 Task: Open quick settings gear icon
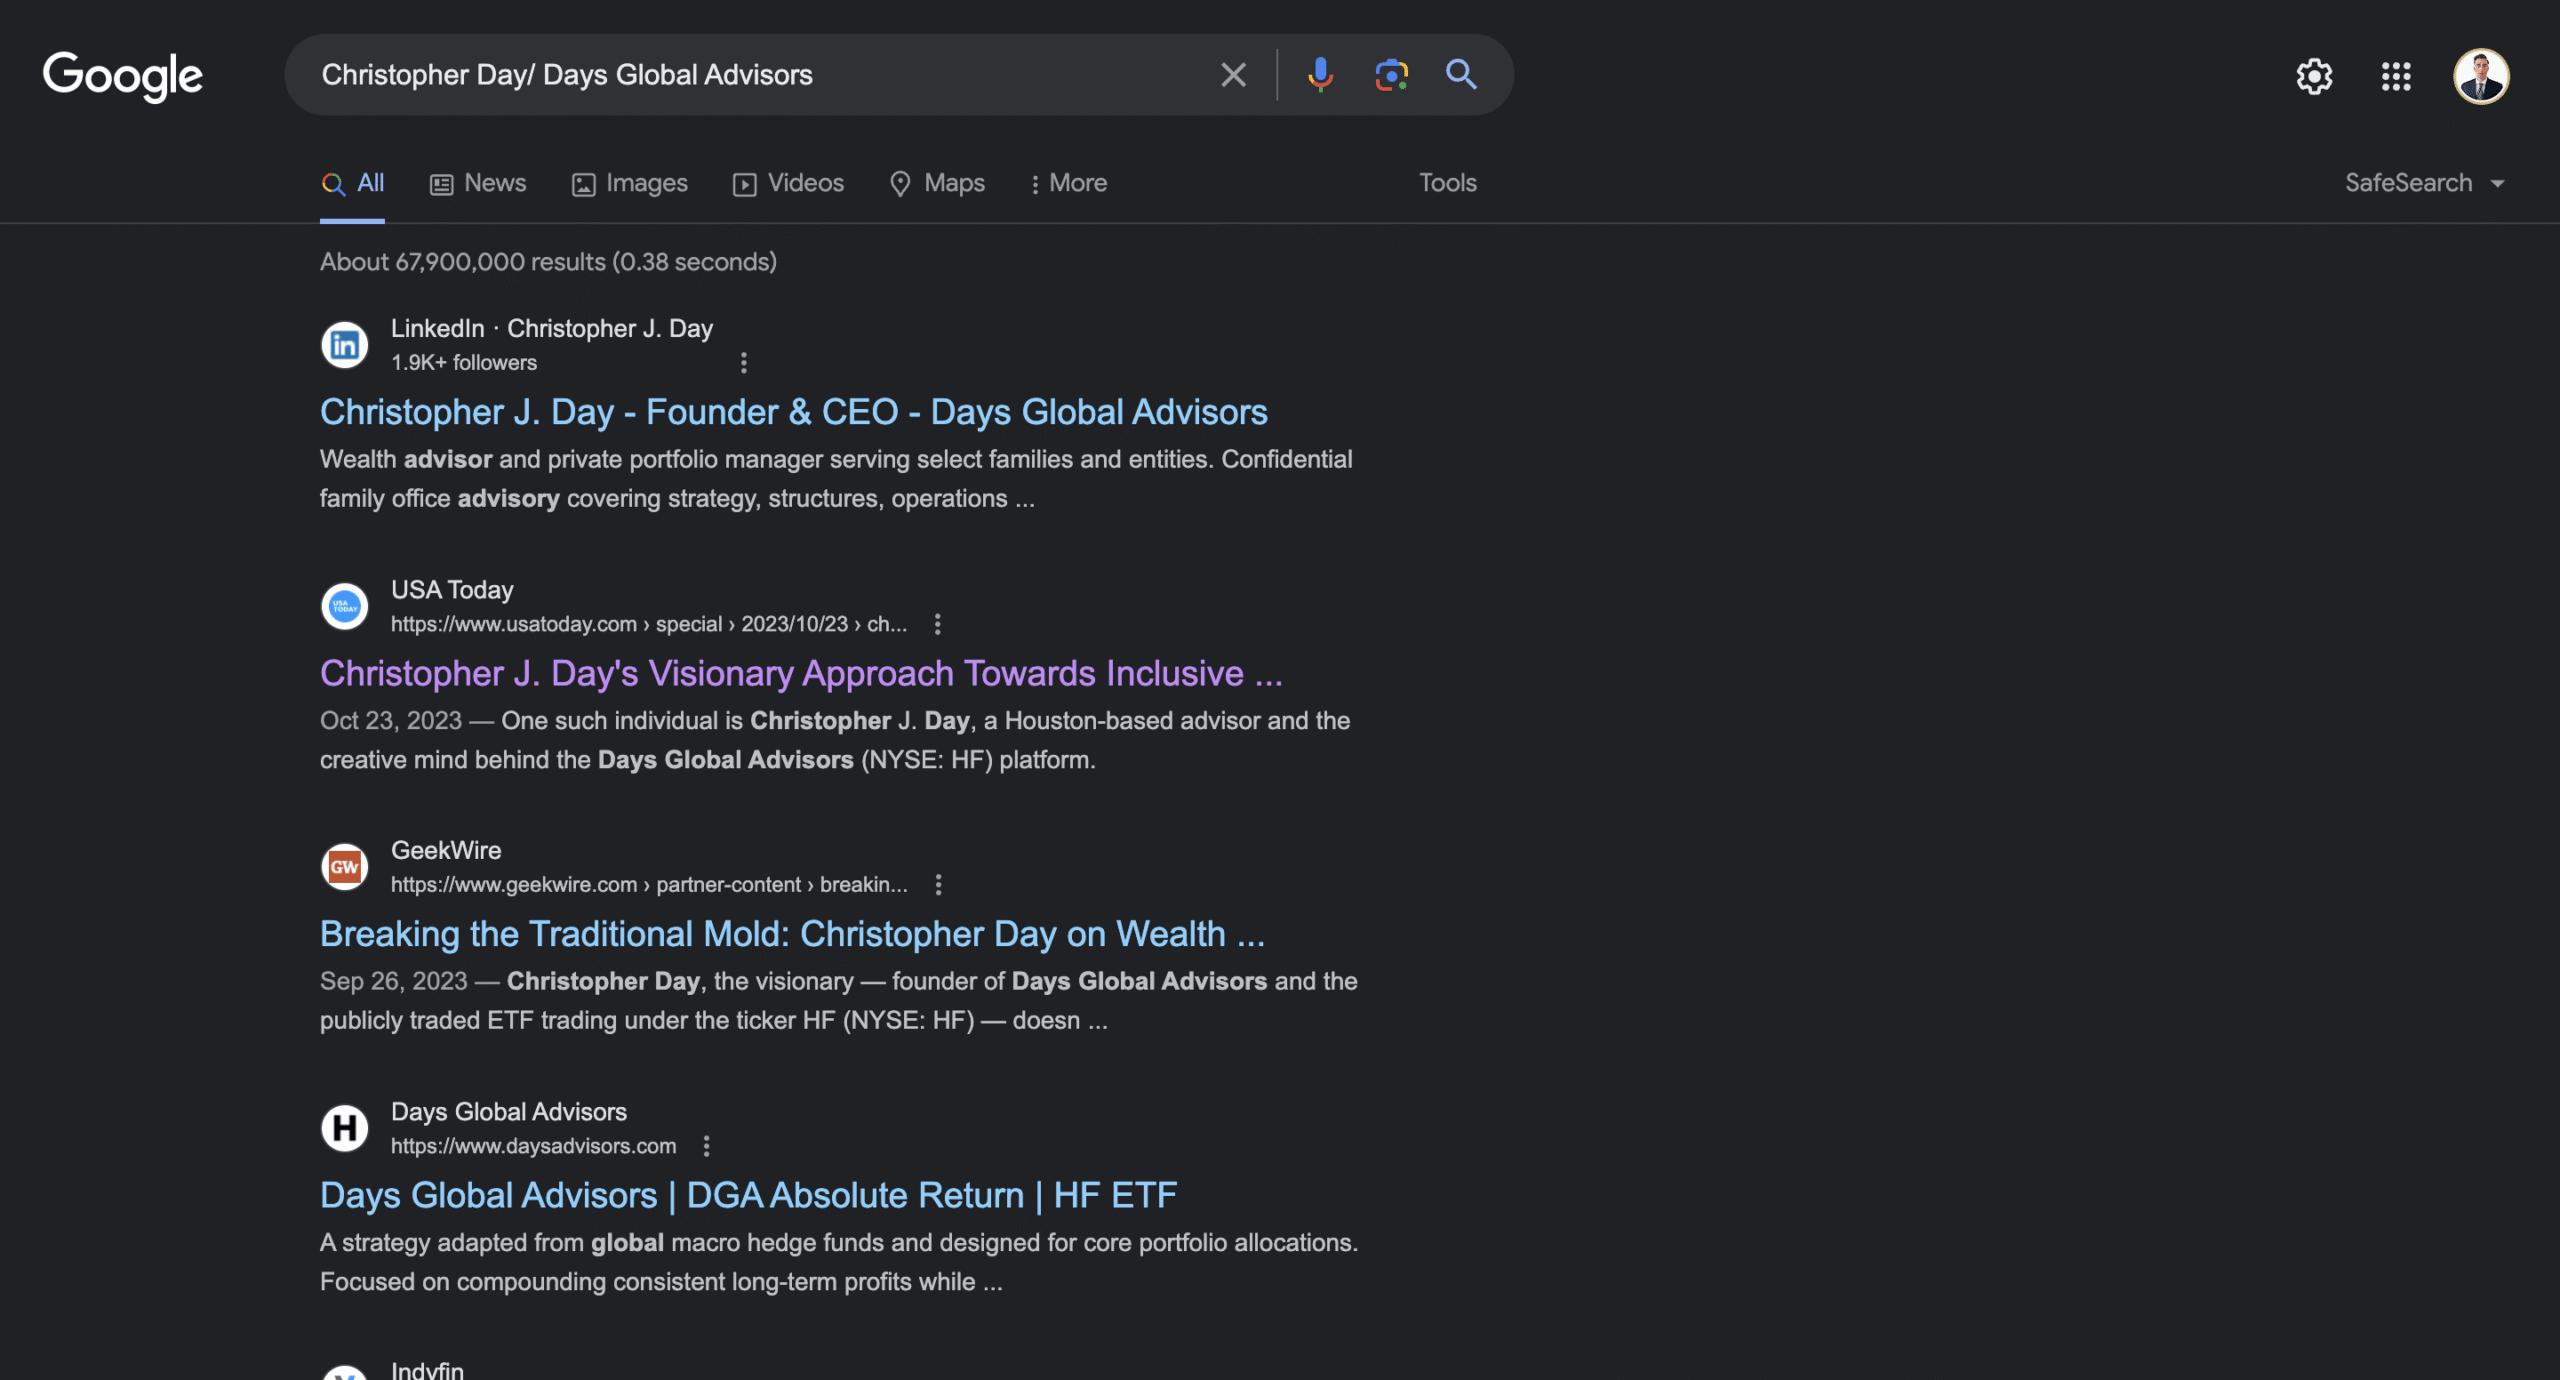coord(2314,76)
